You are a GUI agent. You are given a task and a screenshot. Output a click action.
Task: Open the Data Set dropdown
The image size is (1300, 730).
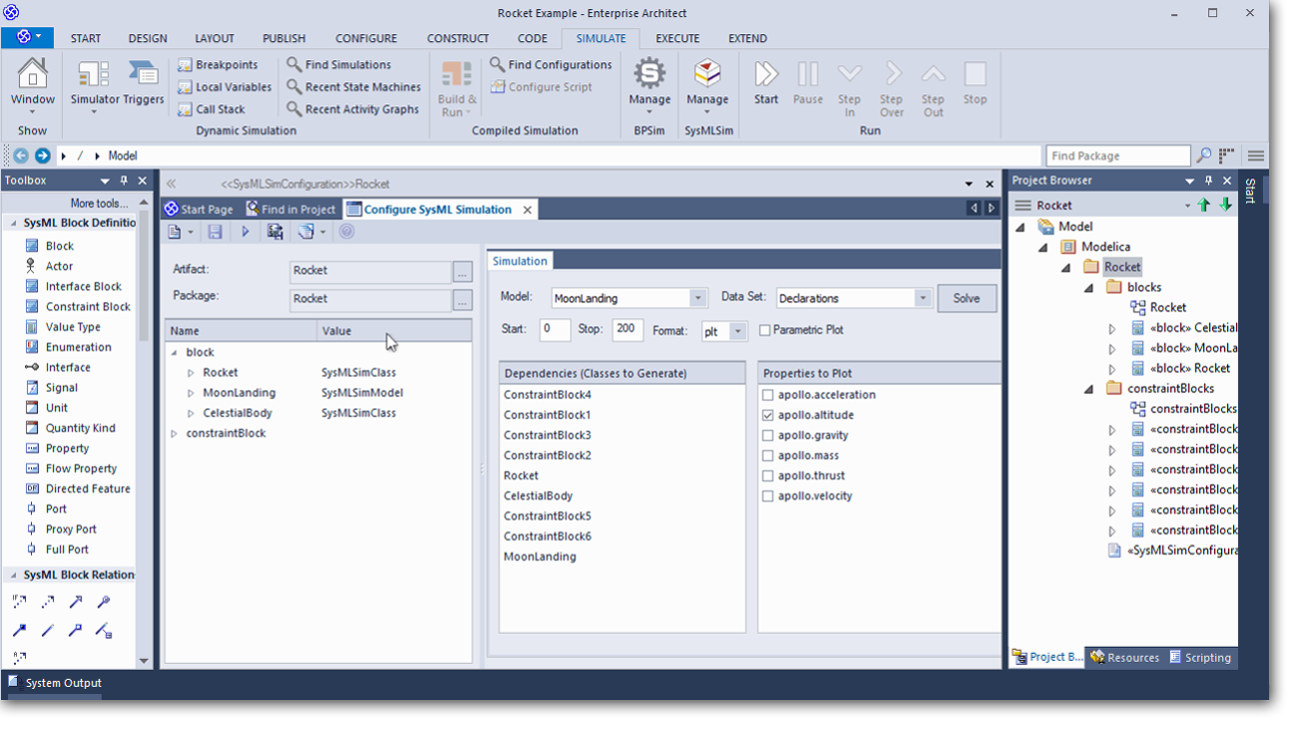922,298
